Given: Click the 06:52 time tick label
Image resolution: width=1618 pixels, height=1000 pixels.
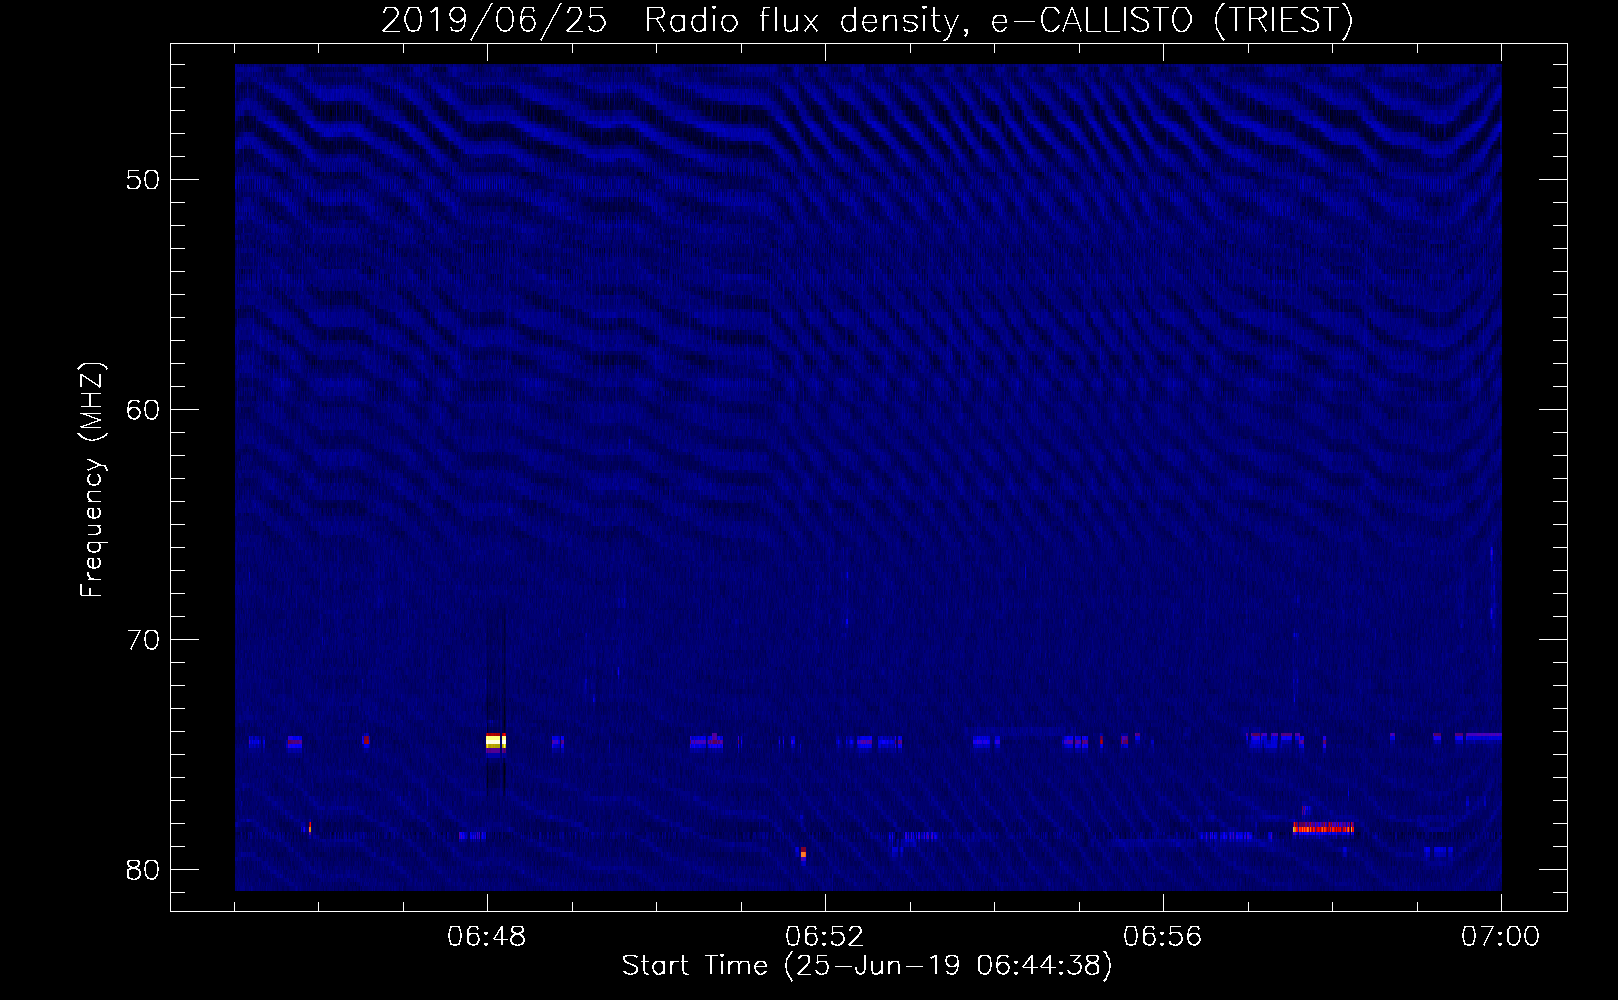Looking at the screenshot, I should [x=825, y=937].
